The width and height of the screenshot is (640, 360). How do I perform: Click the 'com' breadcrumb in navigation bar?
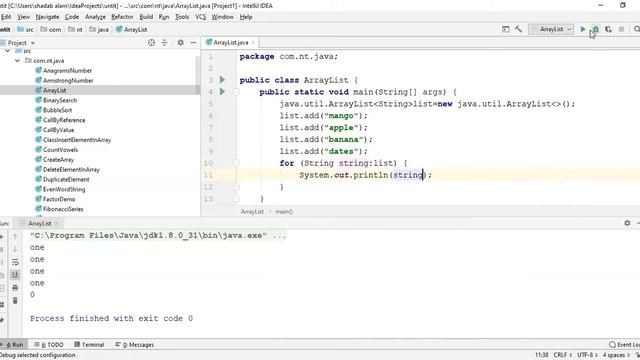click(51, 29)
